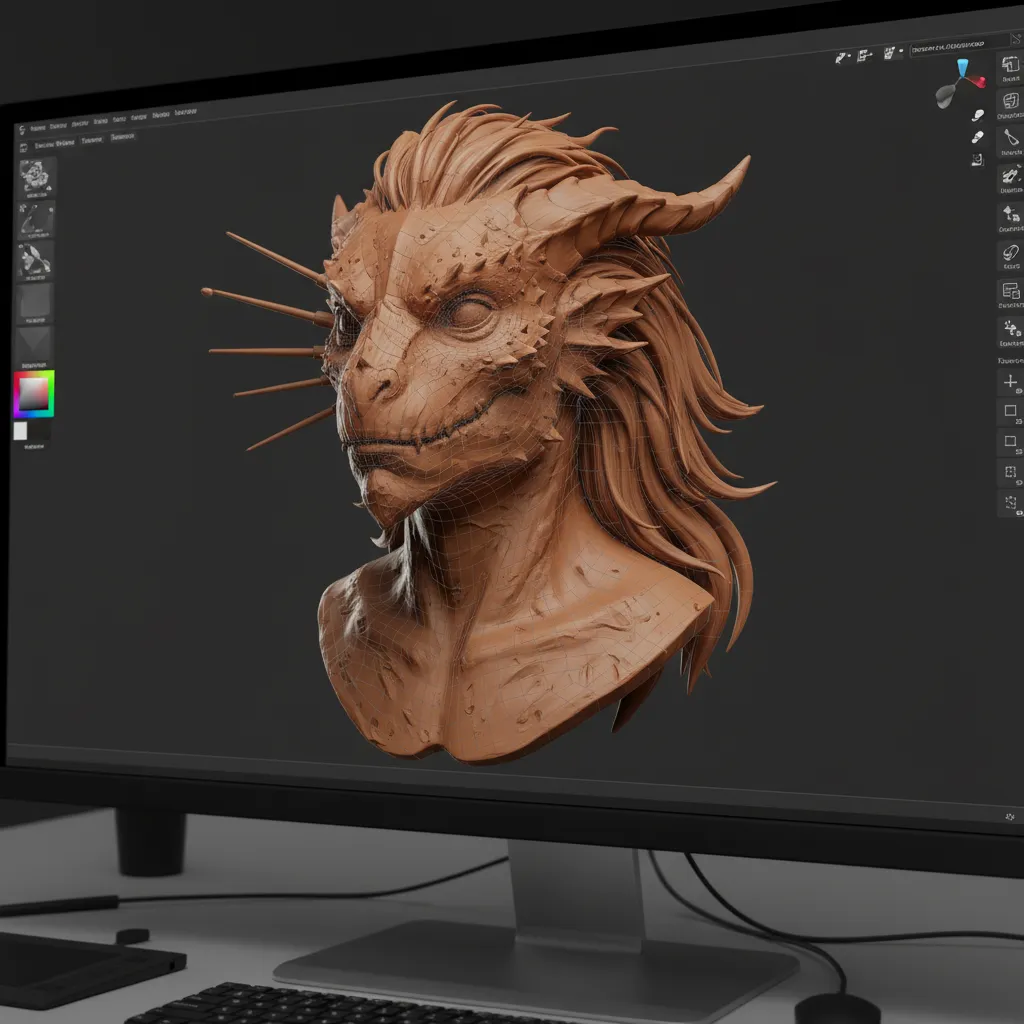1024x1024 pixels.
Task: Open the last menu item in the top menu bar
Action: point(186,114)
